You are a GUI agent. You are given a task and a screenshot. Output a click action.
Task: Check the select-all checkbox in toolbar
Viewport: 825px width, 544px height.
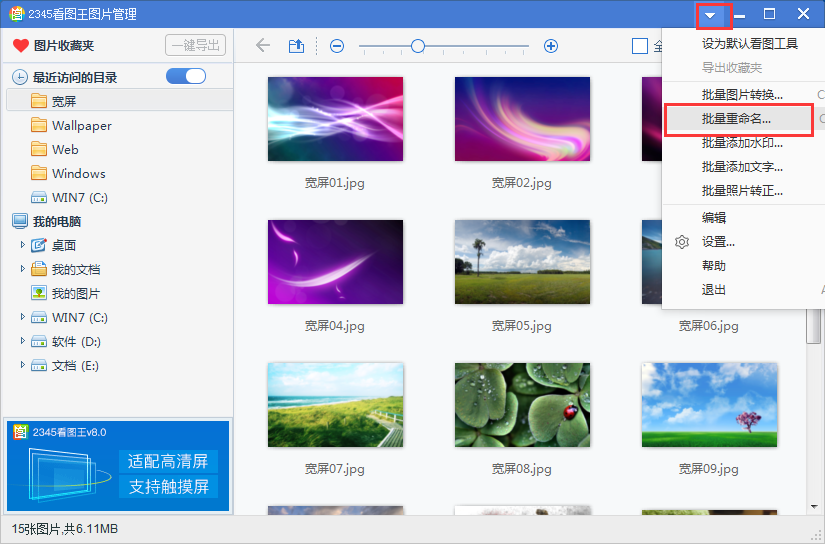pyautogui.click(x=640, y=46)
